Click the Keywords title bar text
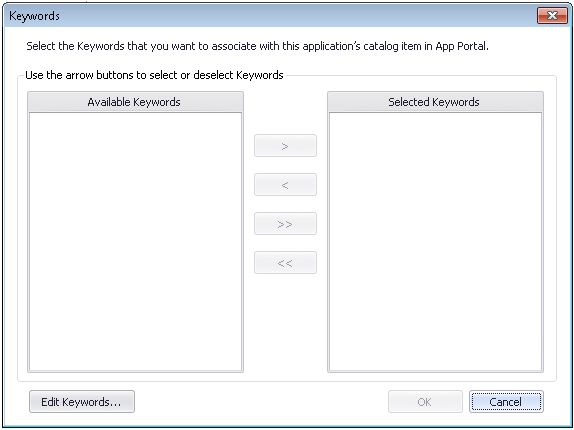 pos(34,16)
